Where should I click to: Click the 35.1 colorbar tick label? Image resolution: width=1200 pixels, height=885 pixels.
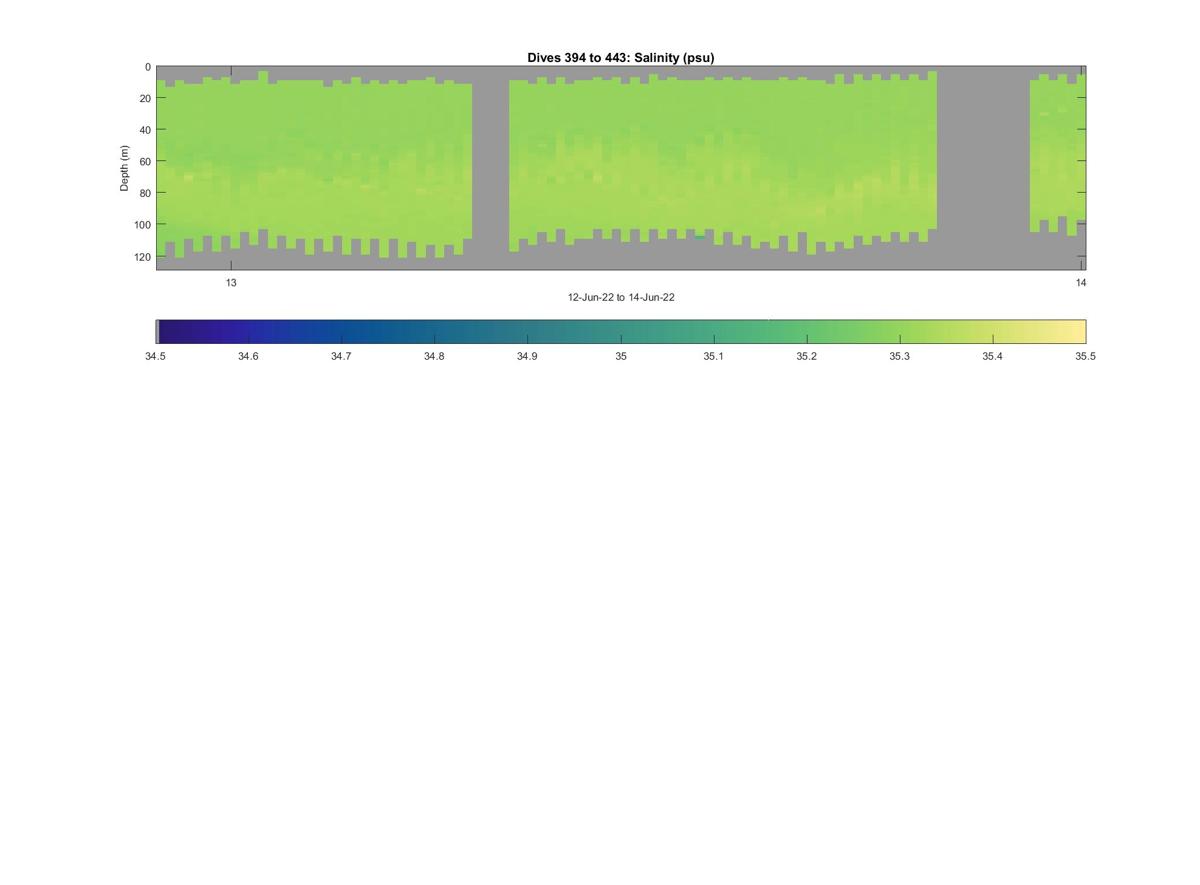[713, 356]
